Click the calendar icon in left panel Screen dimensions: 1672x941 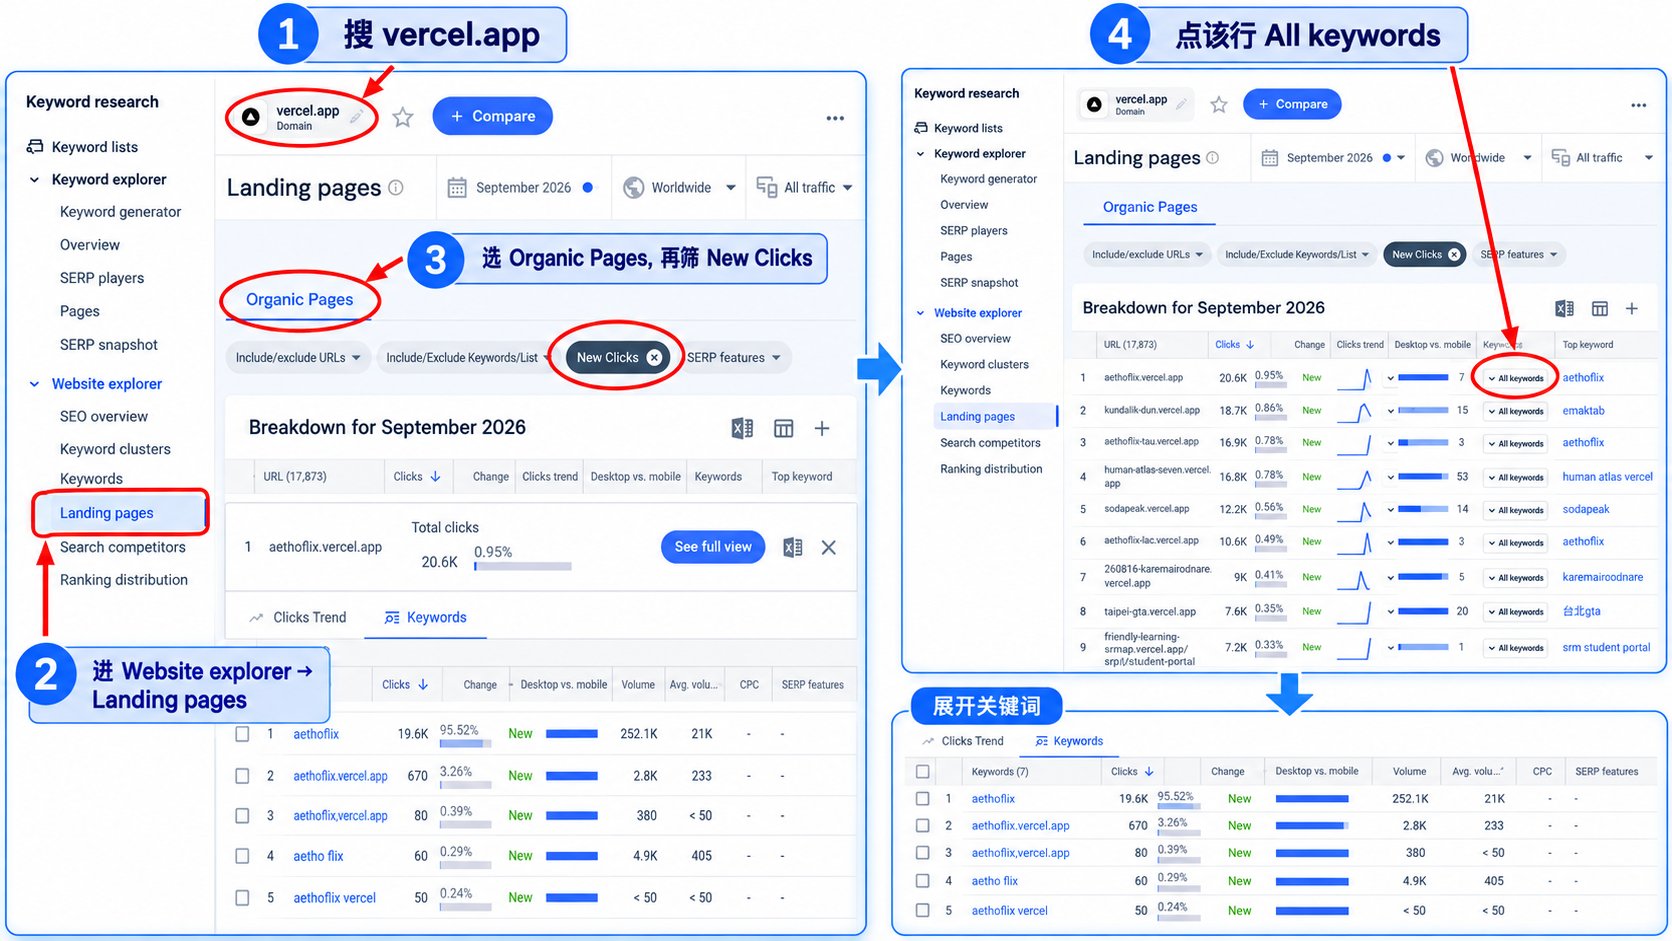pyautogui.click(x=457, y=187)
